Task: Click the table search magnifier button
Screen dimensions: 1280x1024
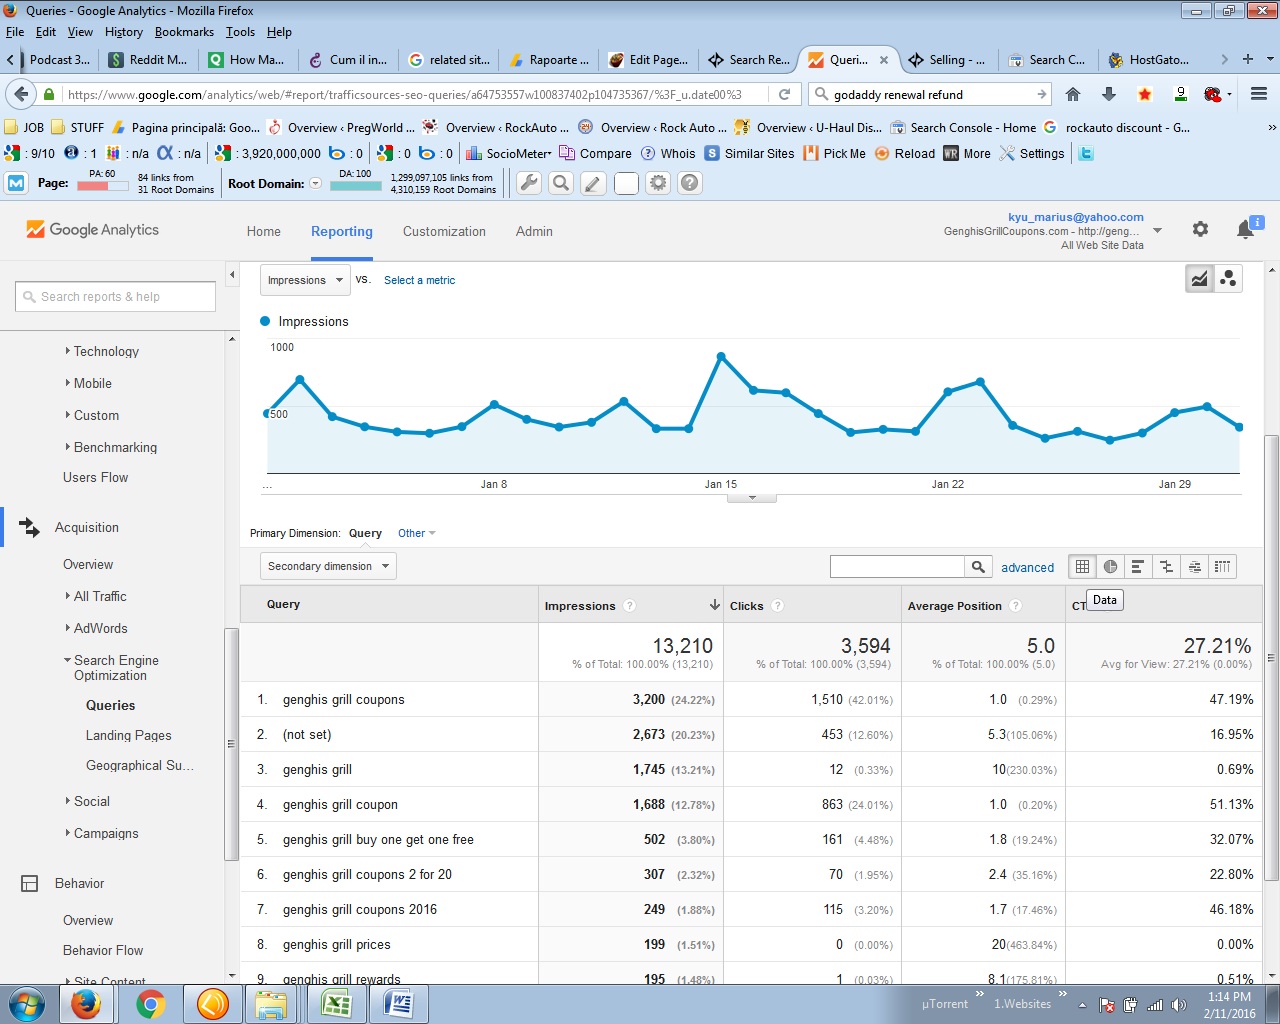Action: (x=978, y=567)
